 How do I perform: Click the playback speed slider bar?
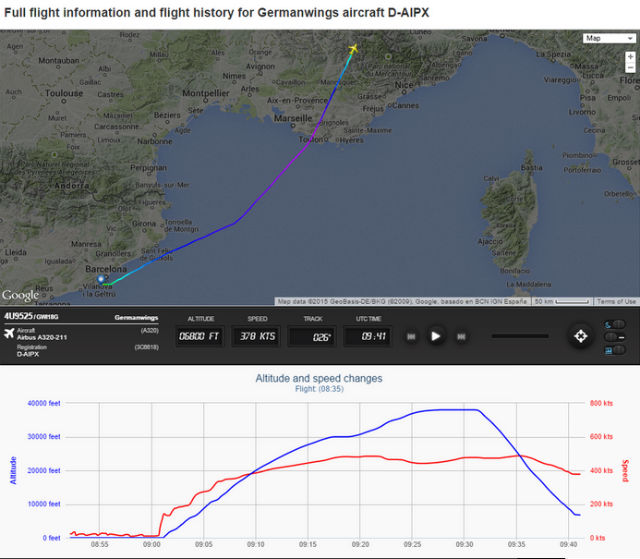coord(519,336)
